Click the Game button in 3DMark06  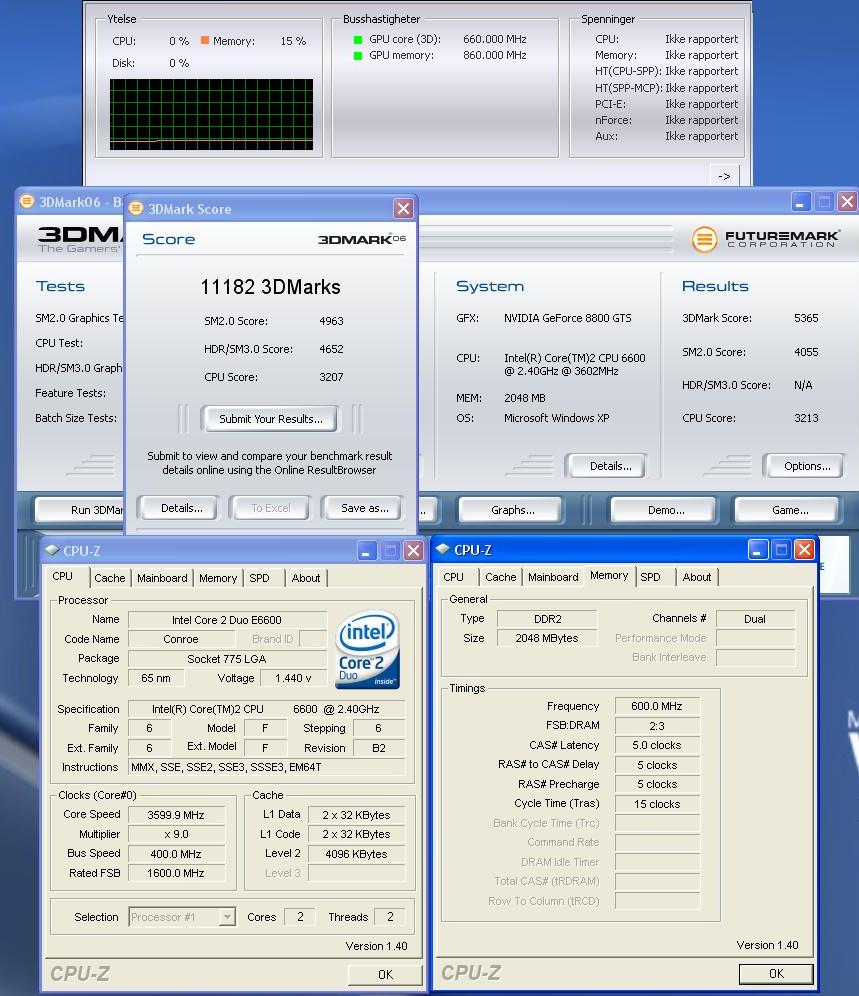pos(788,509)
